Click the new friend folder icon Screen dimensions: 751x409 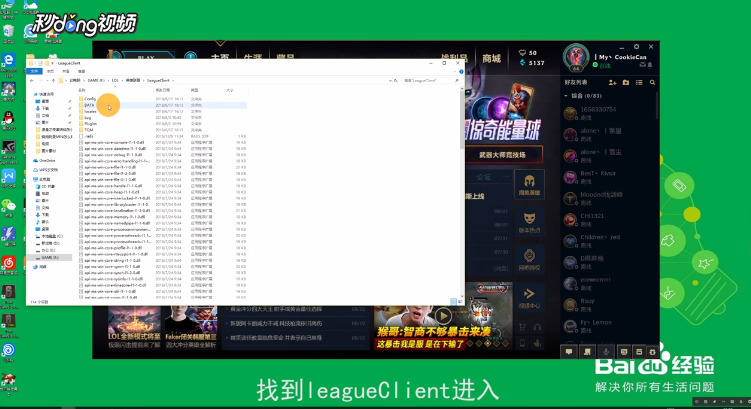pos(626,82)
